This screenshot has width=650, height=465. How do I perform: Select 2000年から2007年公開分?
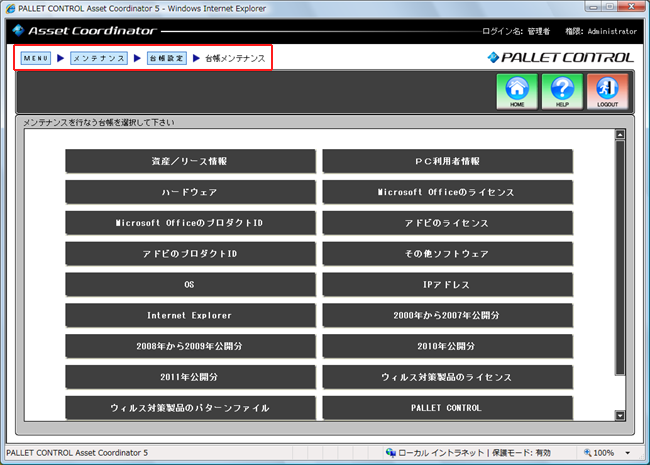[x=448, y=315]
